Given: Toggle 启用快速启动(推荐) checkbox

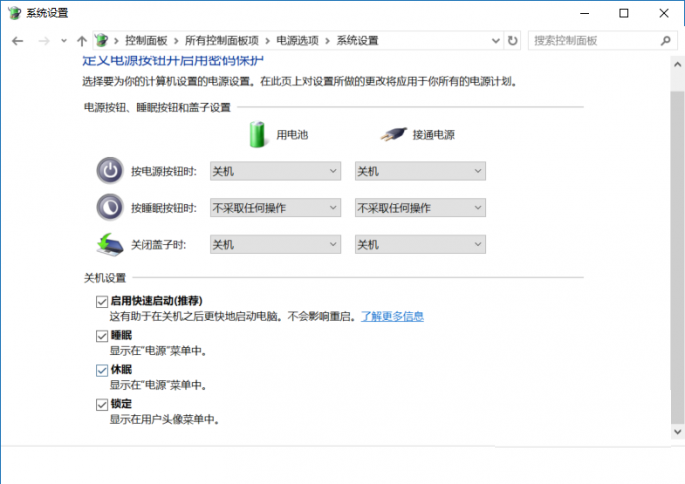Looking at the screenshot, I should click(102, 301).
